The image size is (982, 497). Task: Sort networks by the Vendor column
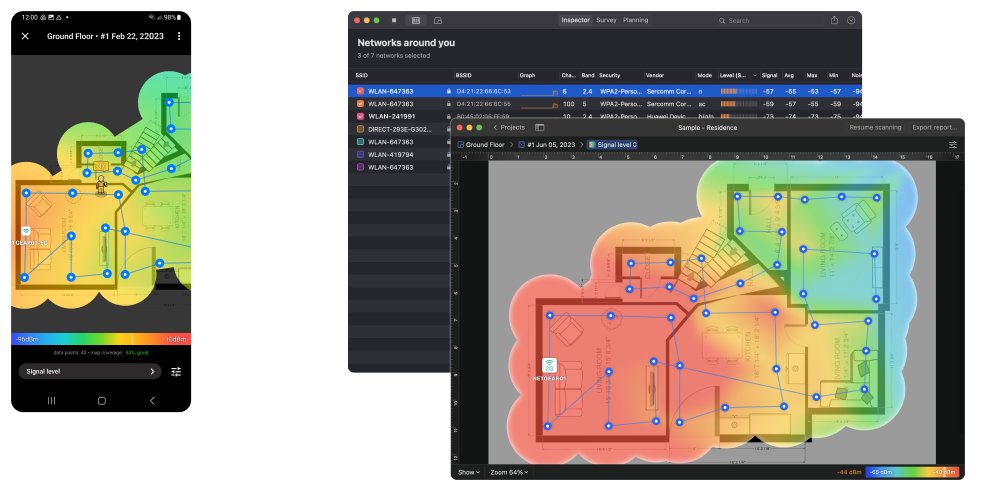click(x=654, y=76)
